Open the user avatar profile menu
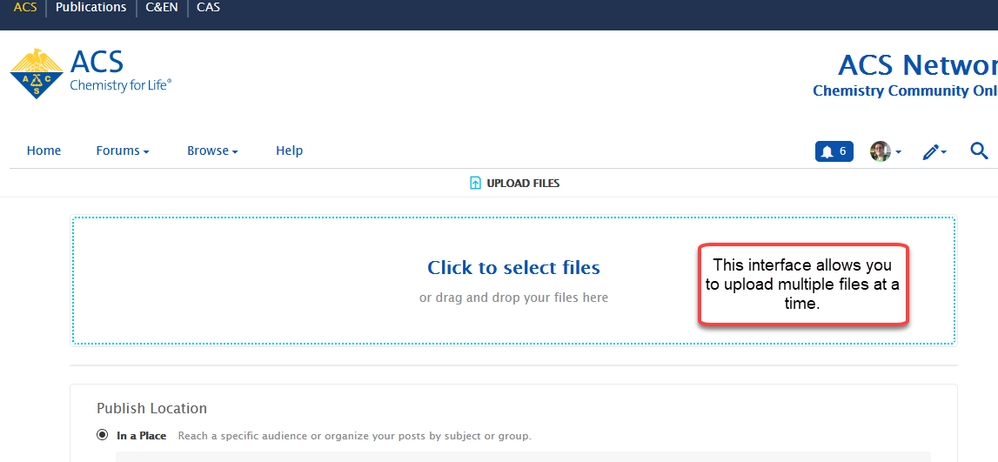998x462 pixels. [x=885, y=151]
